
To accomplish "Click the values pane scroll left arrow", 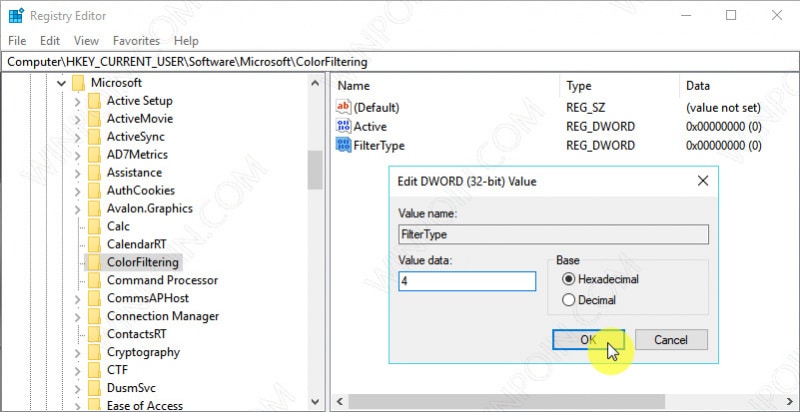I will pos(340,401).
